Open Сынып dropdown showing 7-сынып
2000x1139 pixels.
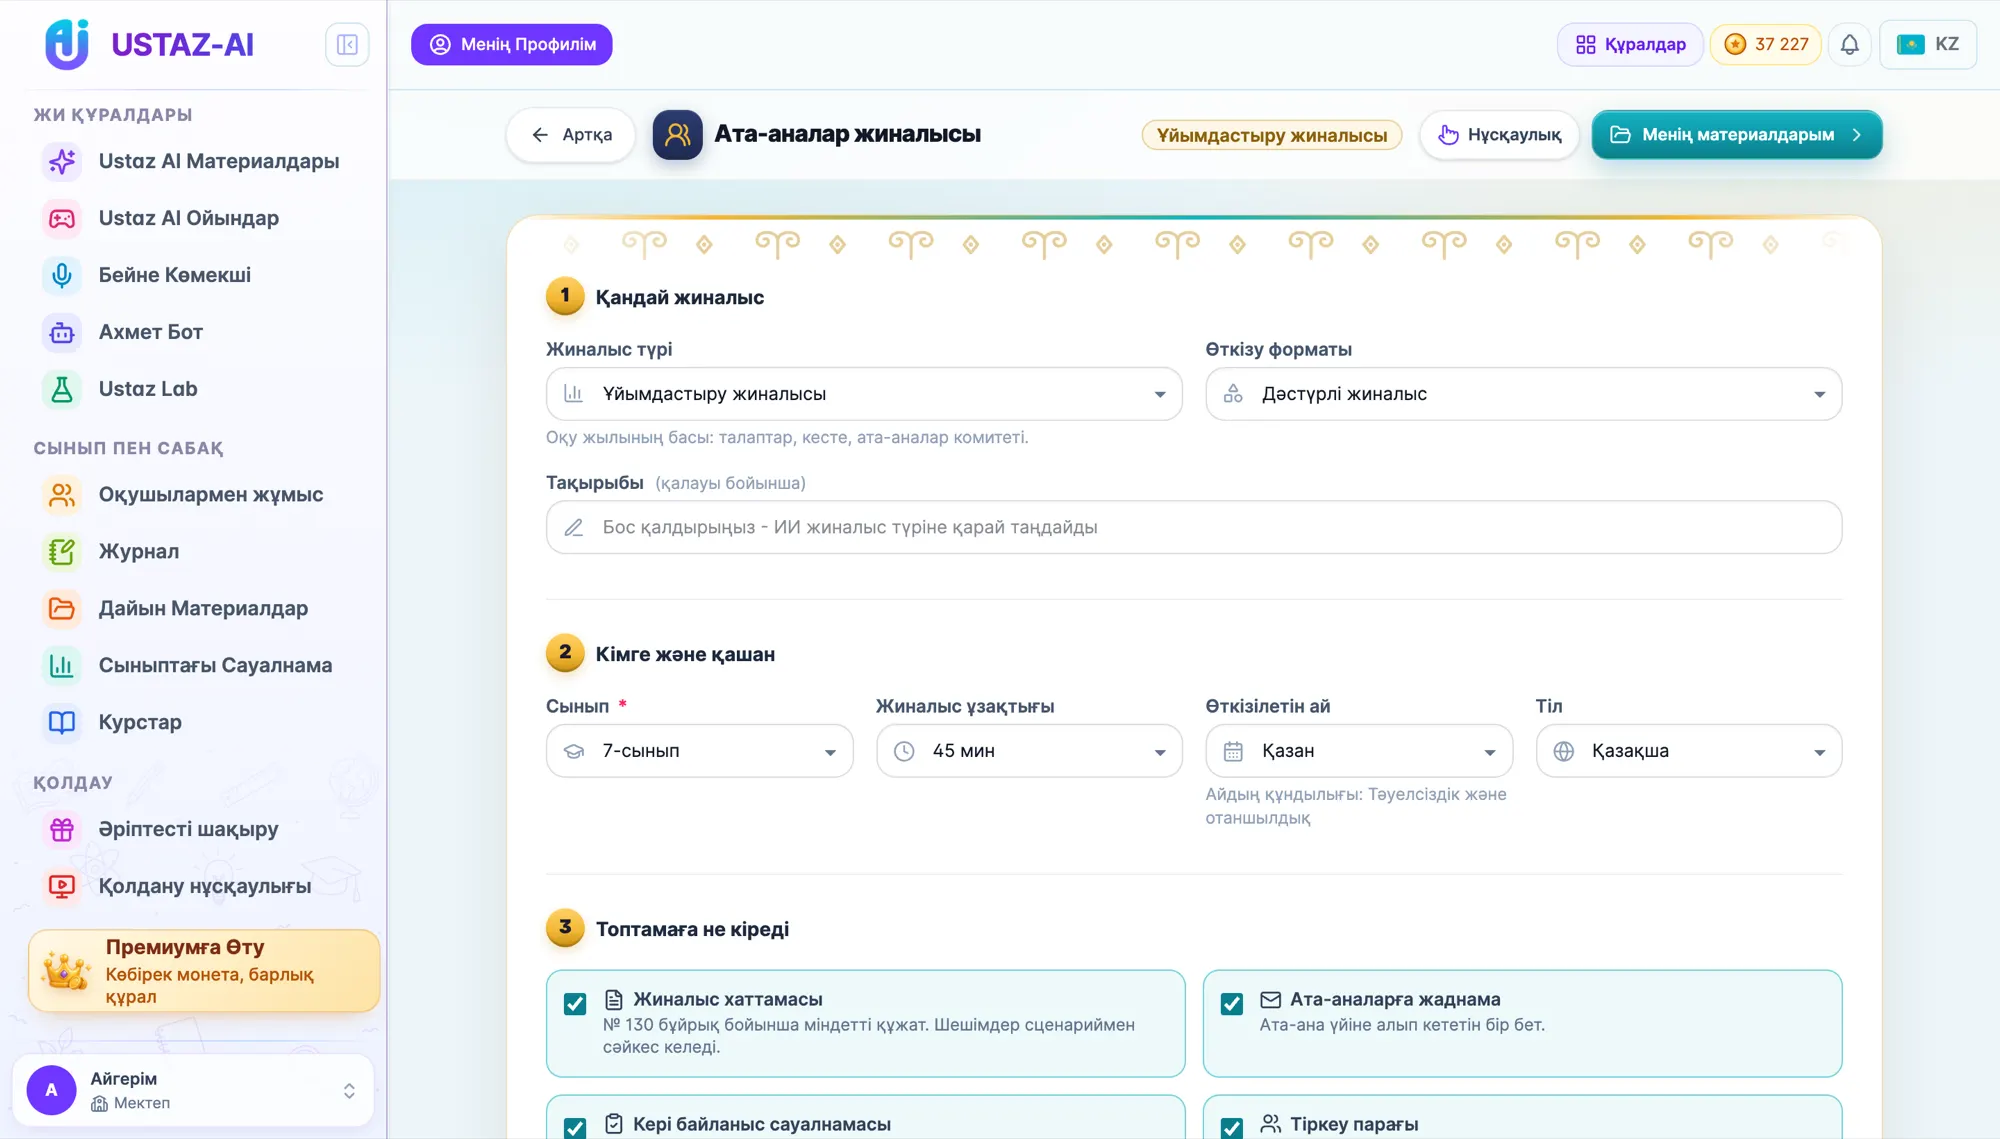click(699, 751)
